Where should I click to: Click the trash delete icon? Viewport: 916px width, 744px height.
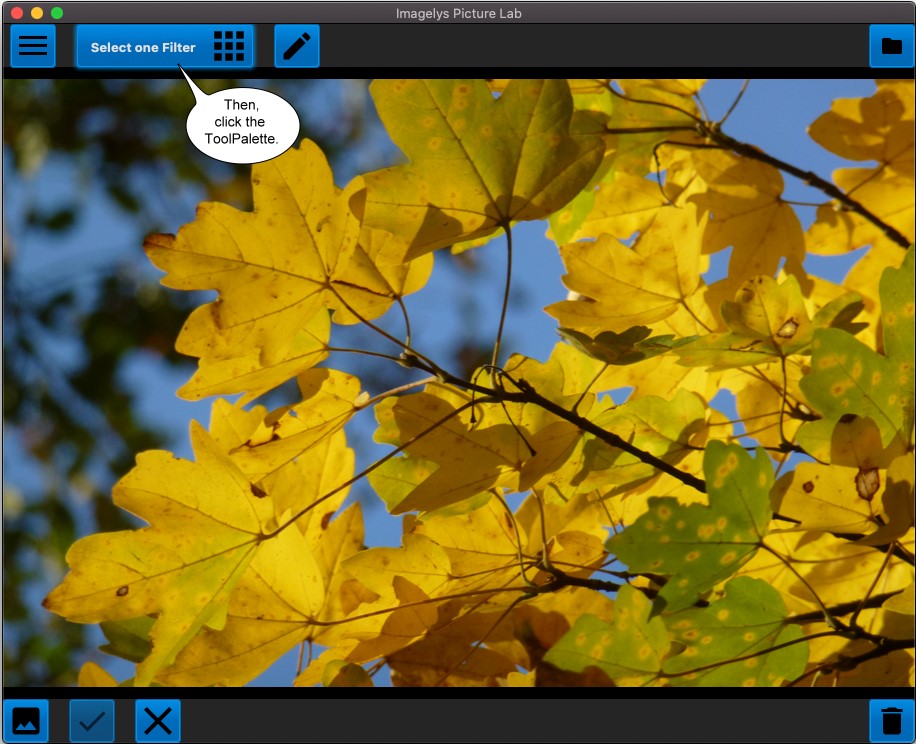[891, 721]
